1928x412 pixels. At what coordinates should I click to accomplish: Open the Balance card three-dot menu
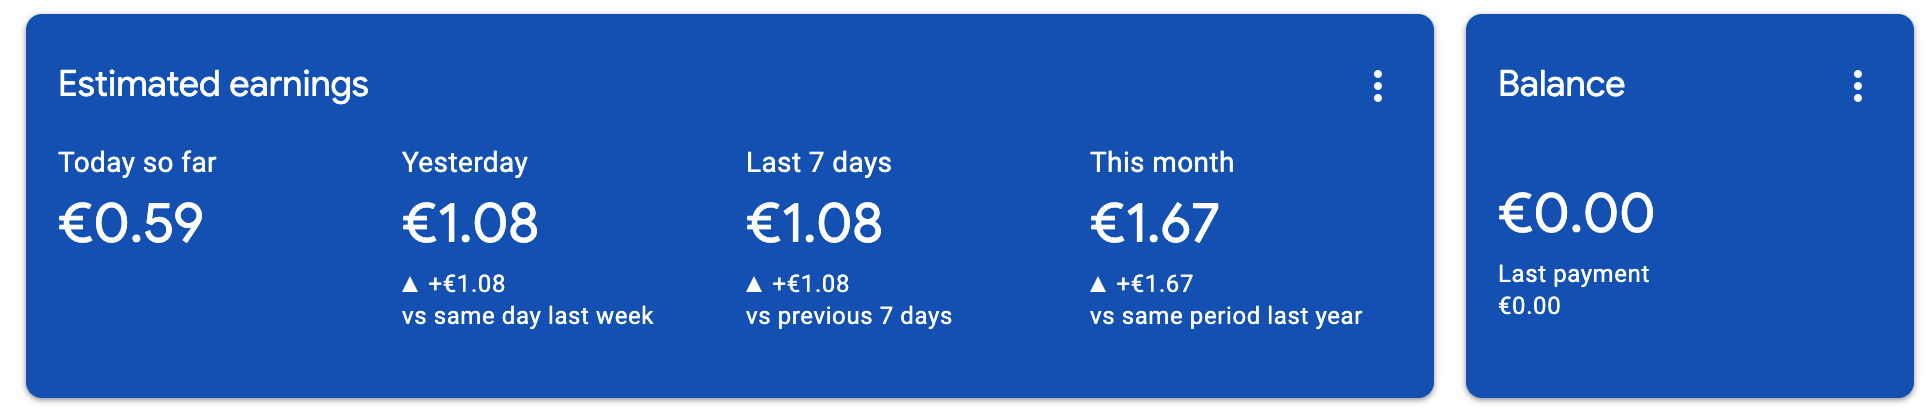1857,86
